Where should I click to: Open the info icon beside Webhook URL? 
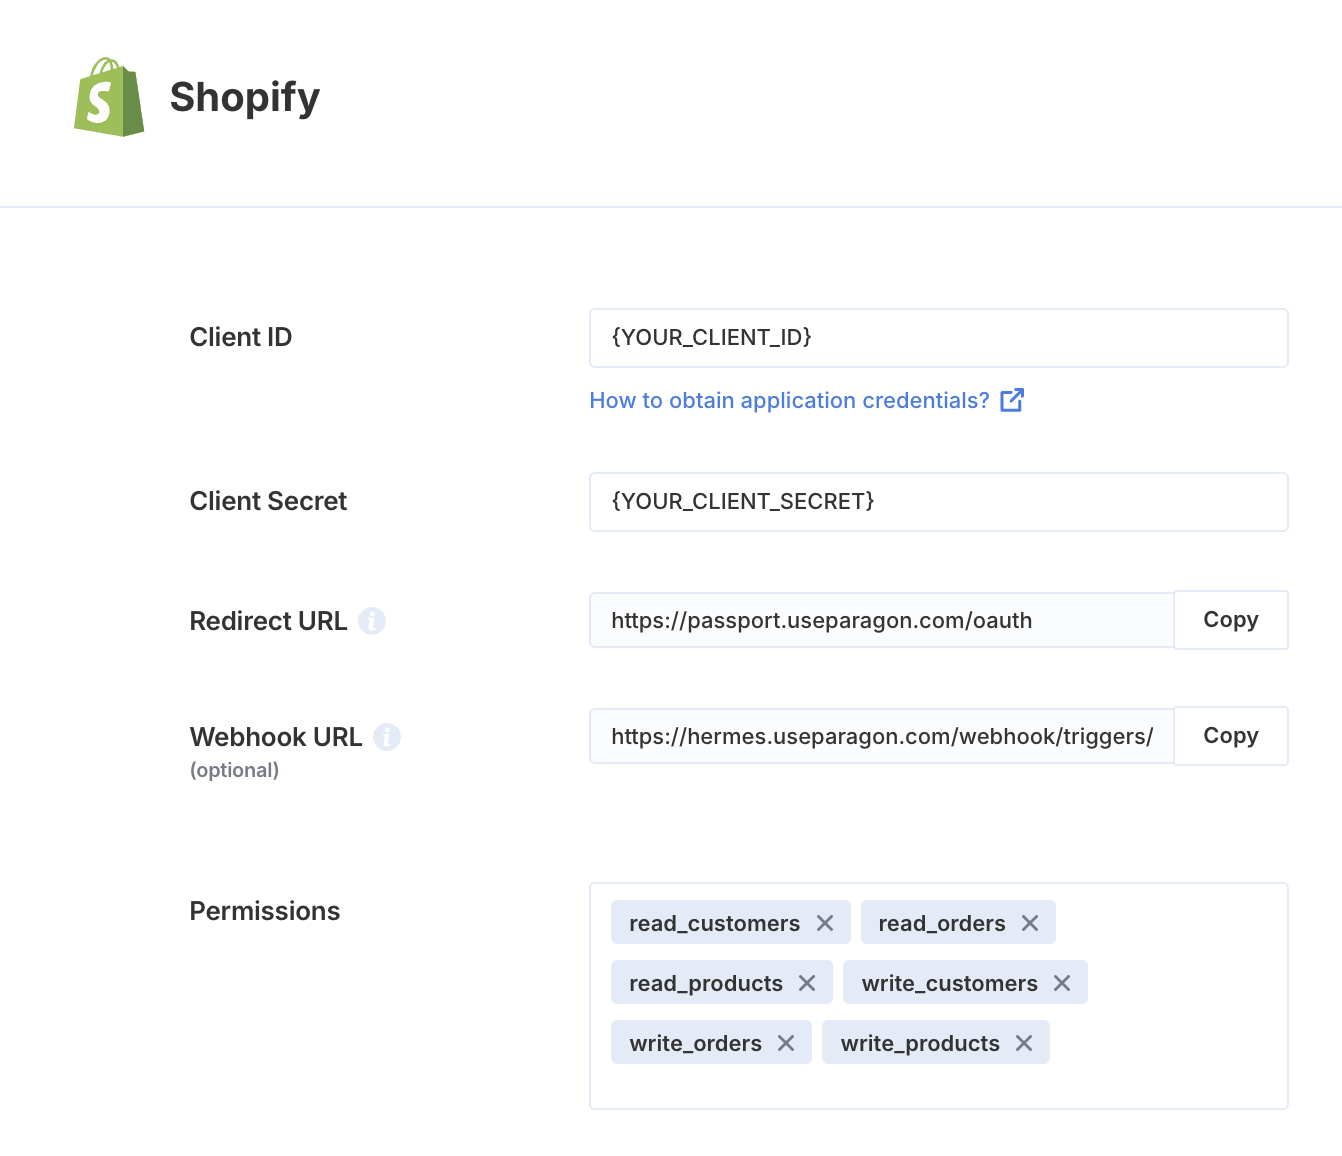click(x=387, y=737)
